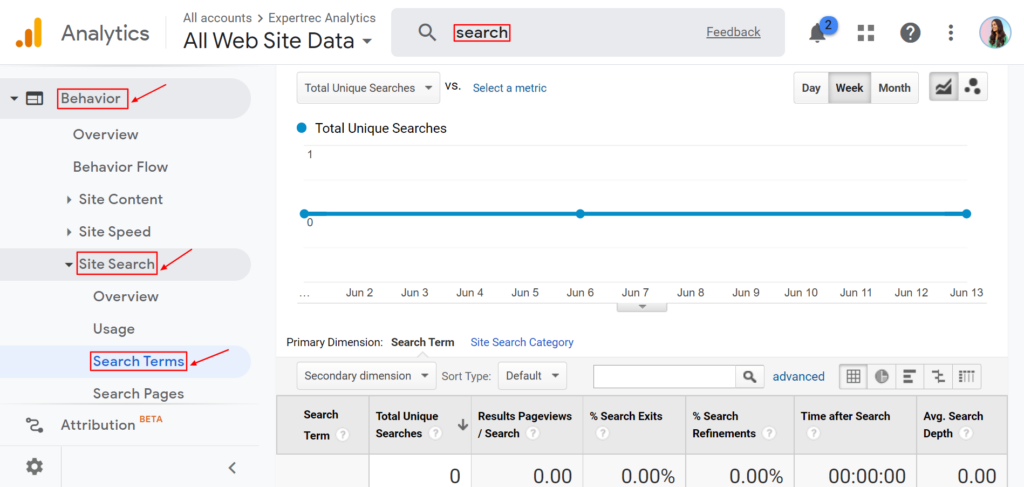Focus the table filter input field
The height and width of the screenshot is (487, 1024).
pyautogui.click(x=664, y=376)
